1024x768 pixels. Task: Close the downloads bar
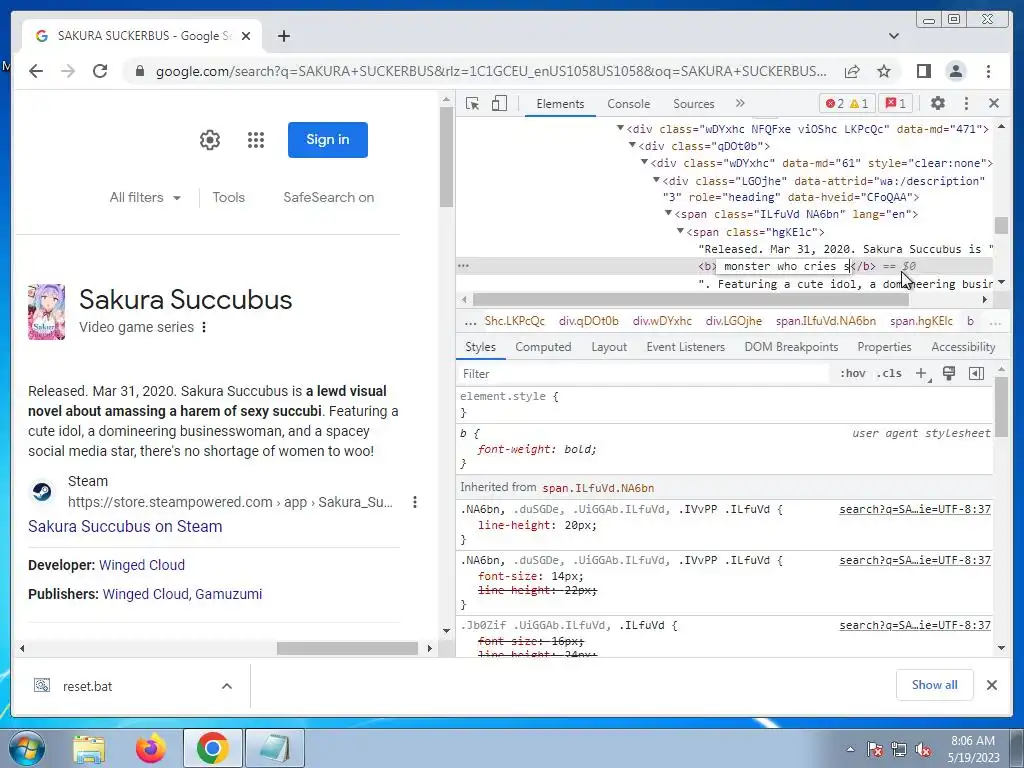point(991,684)
